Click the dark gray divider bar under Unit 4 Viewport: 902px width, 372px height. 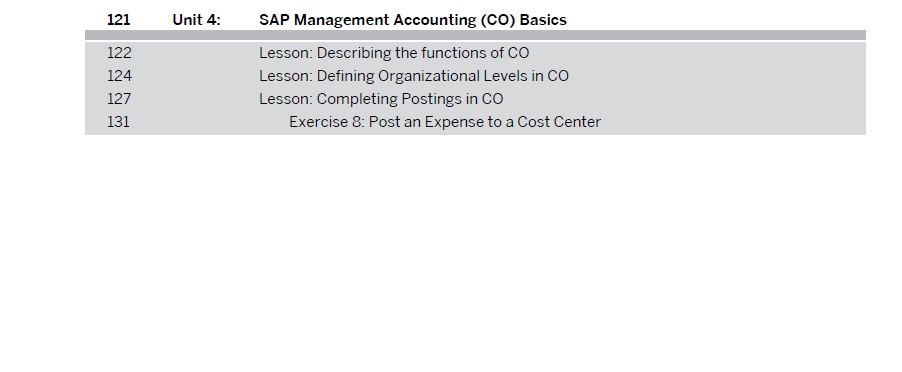475,35
